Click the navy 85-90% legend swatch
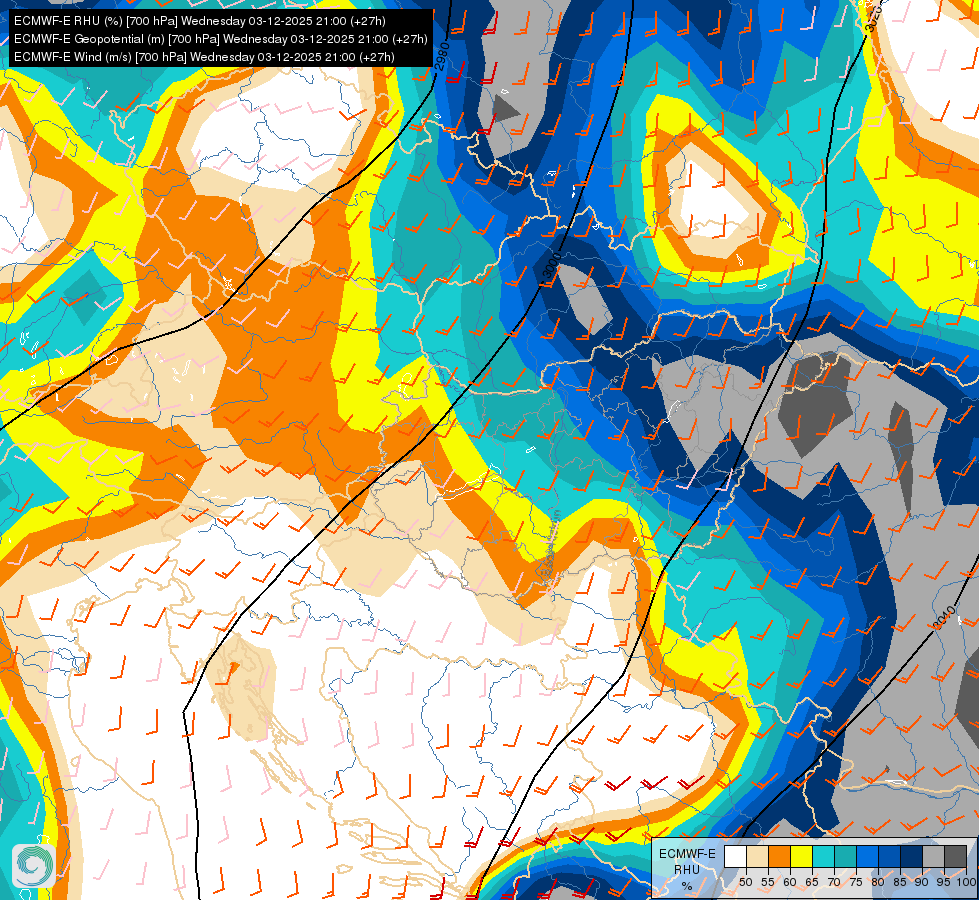This screenshot has width=979, height=900. point(911,856)
